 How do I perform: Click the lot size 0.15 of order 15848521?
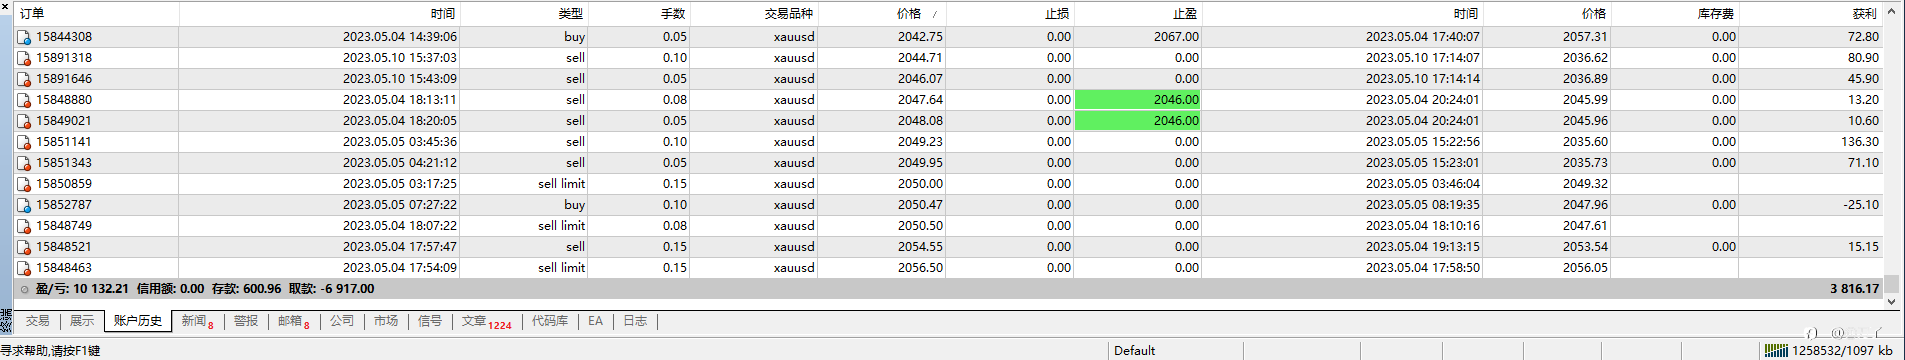[675, 247]
